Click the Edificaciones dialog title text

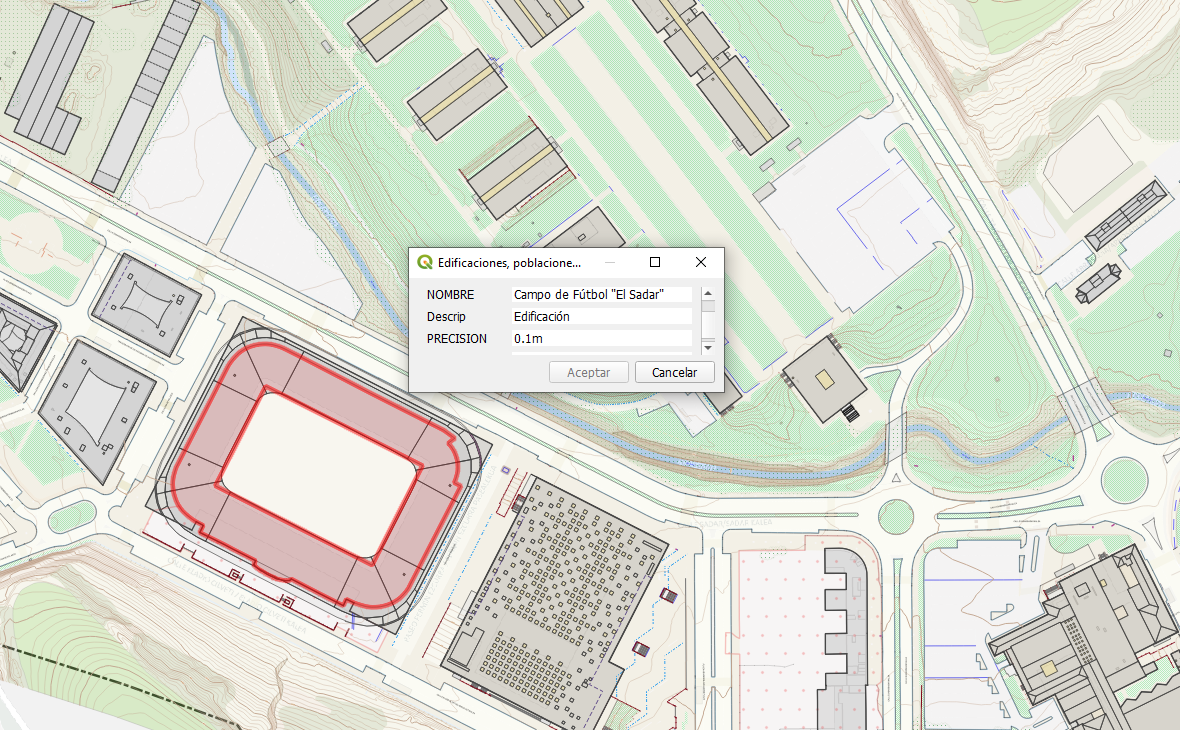(x=508, y=262)
